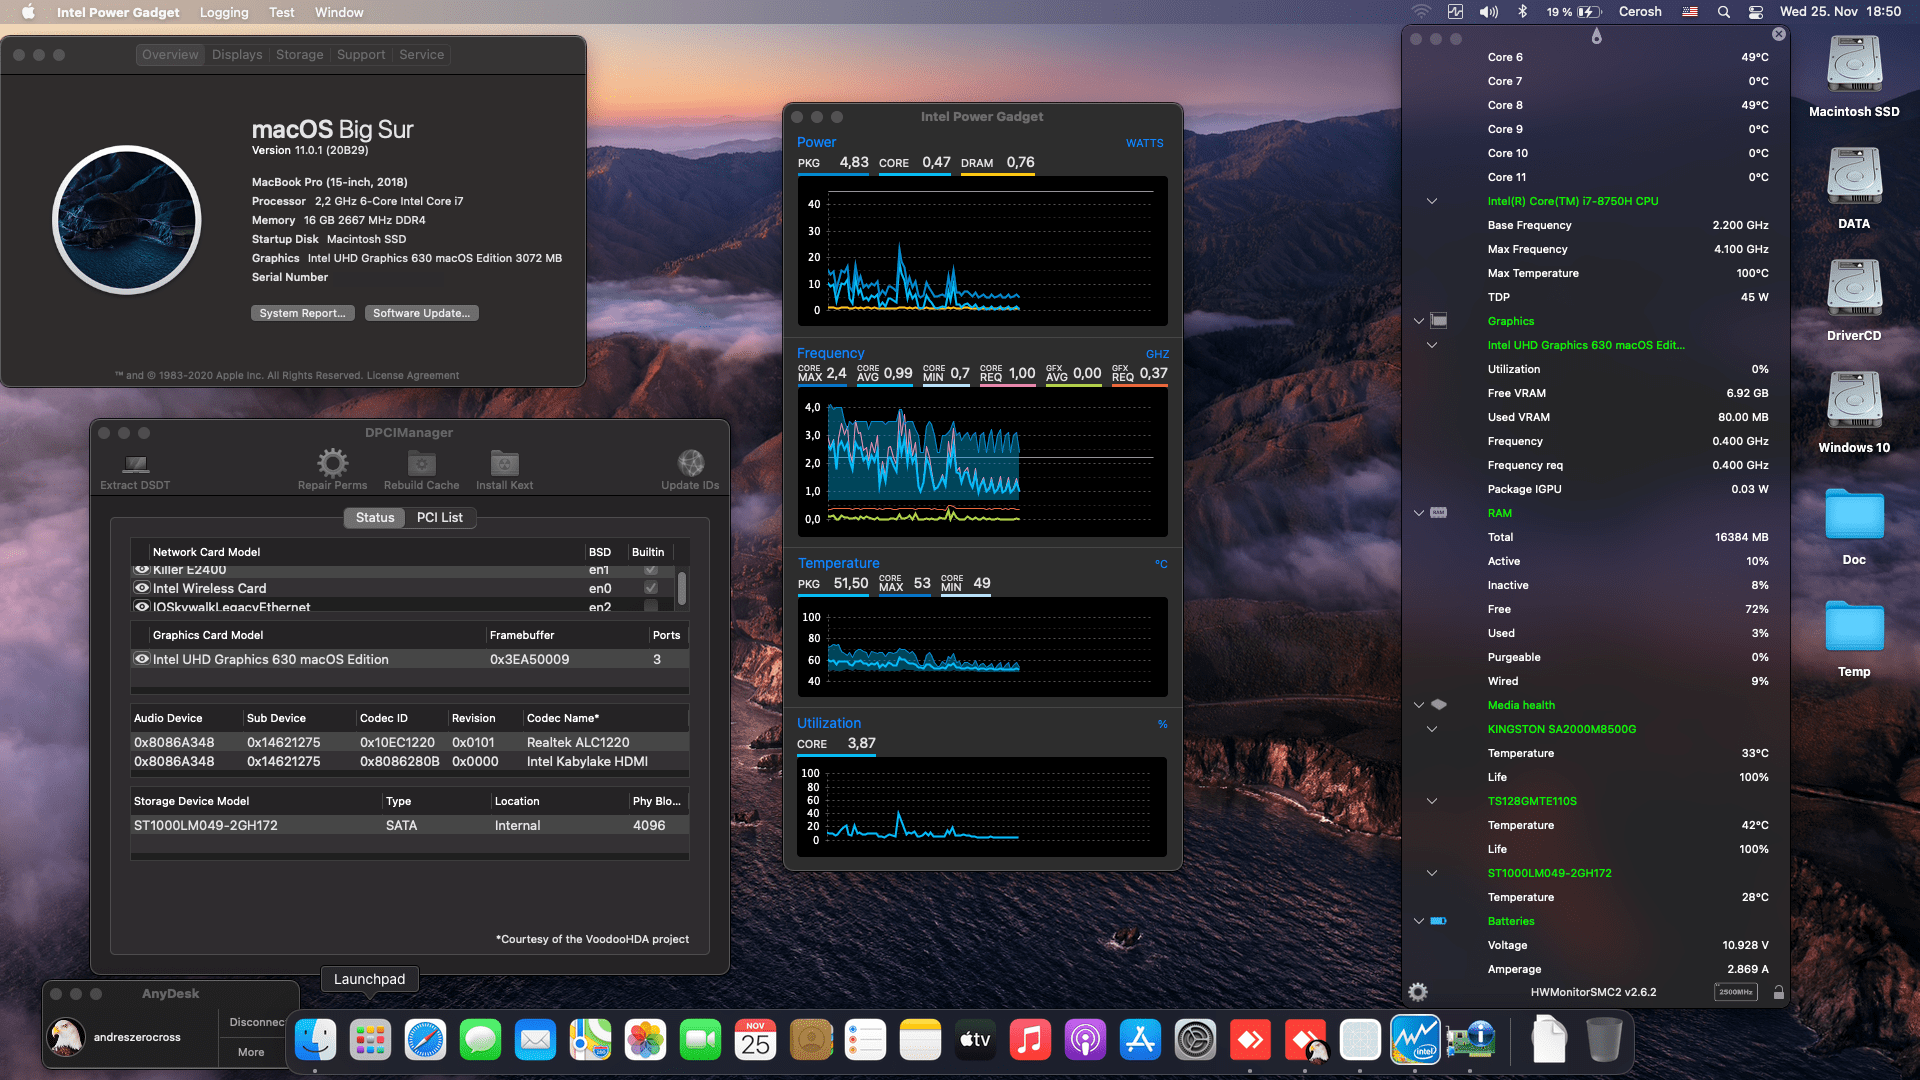The width and height of the screenshot is (1920, 1080).
Task: Adjust the 2500MHz frequency control
Action: 1737,992
